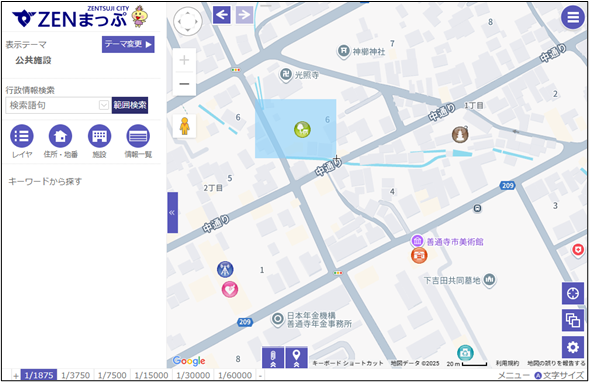Select the 1/30000 scale tab
589x382 pixels.
coord(193,375)
